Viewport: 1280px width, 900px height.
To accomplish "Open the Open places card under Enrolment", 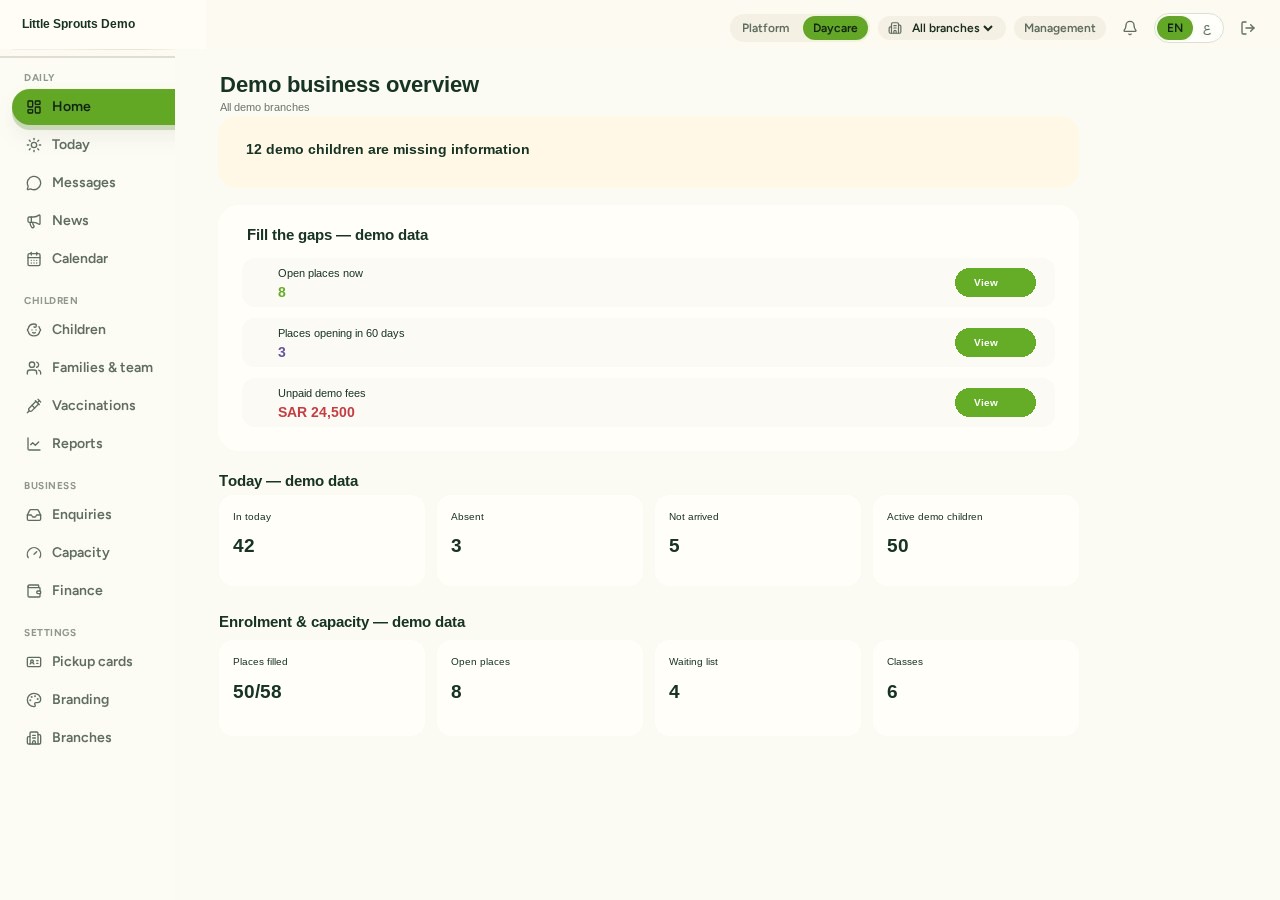I will (540, 688).
